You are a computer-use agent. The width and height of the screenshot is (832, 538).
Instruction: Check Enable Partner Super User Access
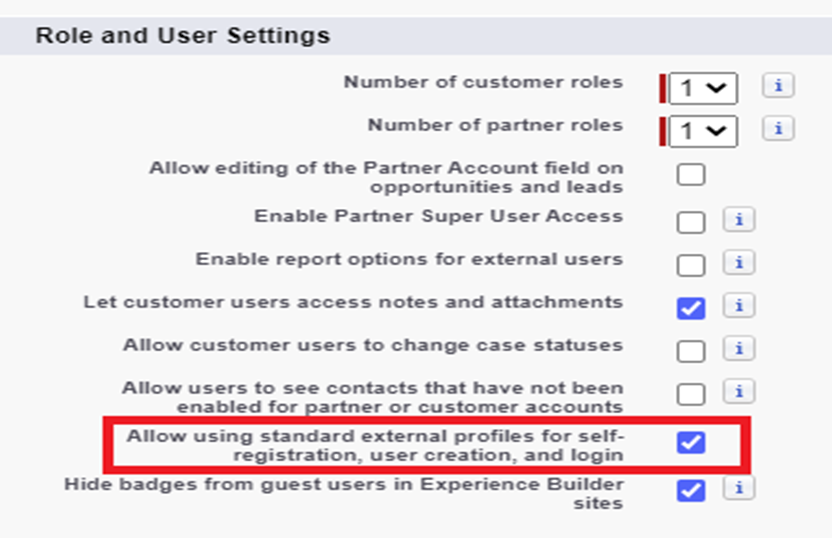[691, 221]
